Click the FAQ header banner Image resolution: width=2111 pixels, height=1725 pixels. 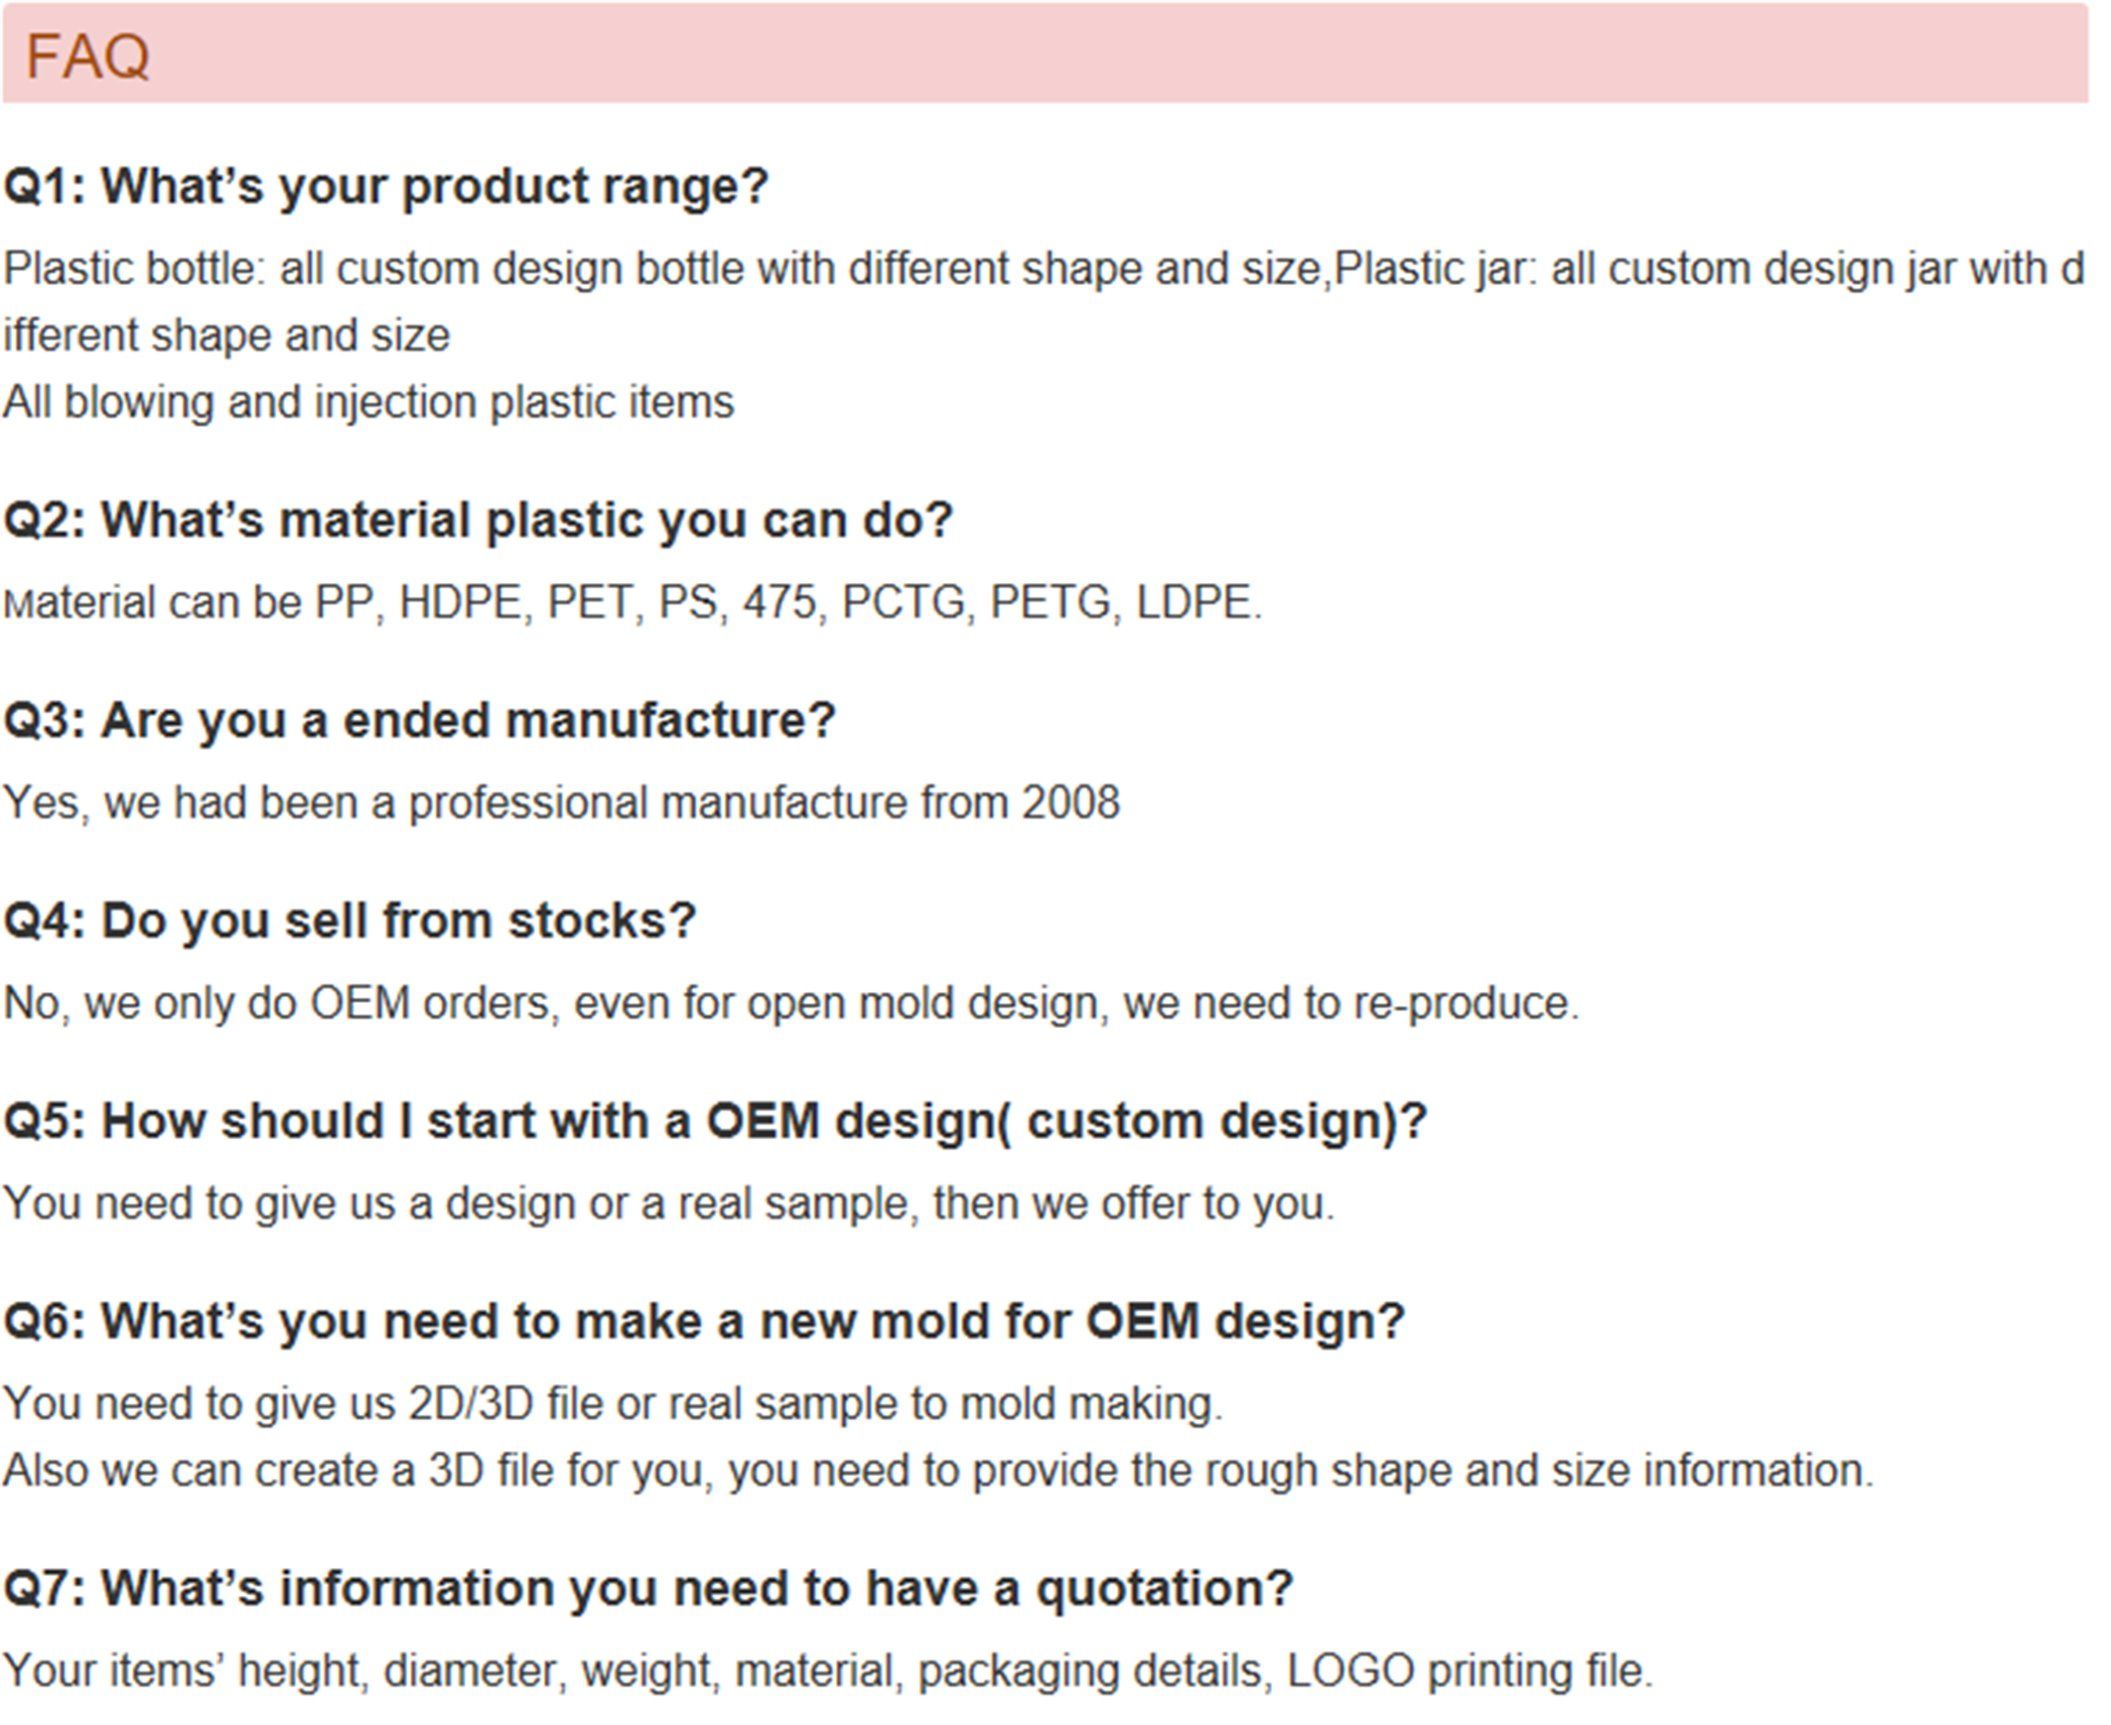1045,53
